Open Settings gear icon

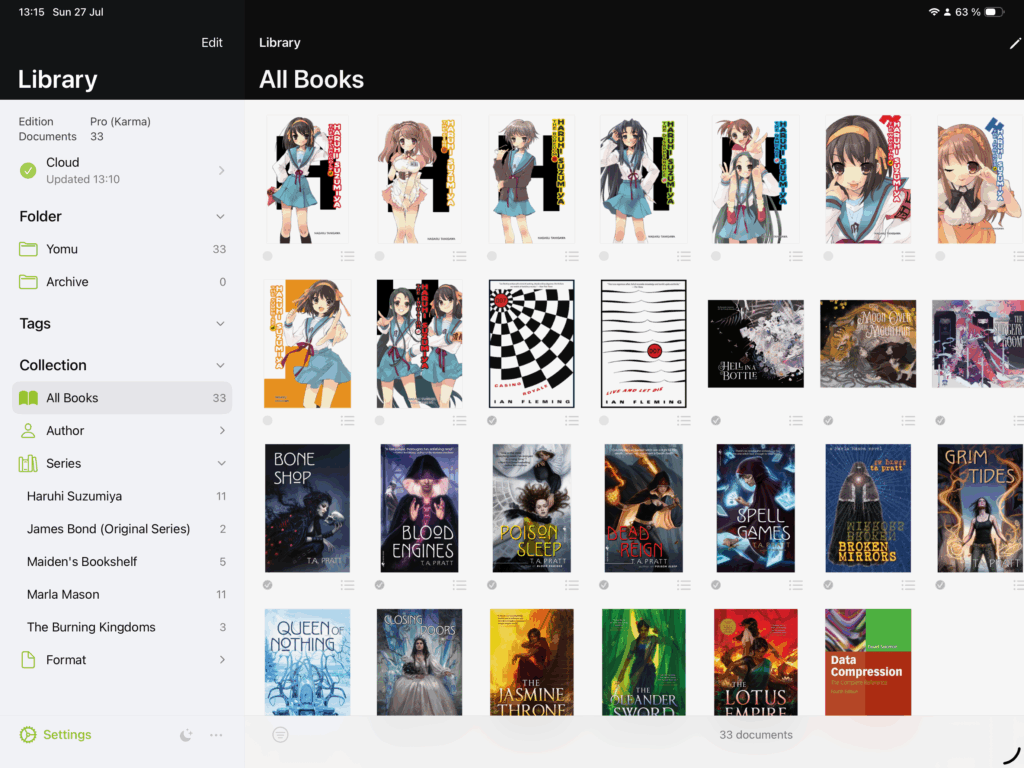point(28,735)
